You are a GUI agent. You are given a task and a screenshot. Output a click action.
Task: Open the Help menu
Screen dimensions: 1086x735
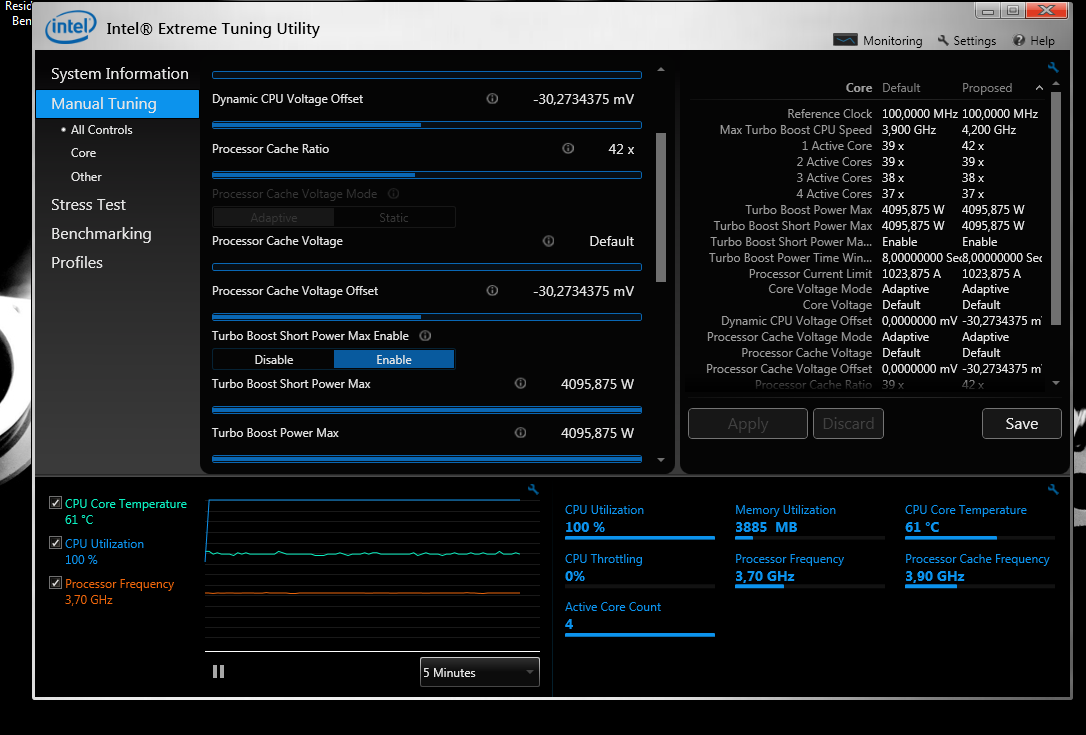[1034, 40]
